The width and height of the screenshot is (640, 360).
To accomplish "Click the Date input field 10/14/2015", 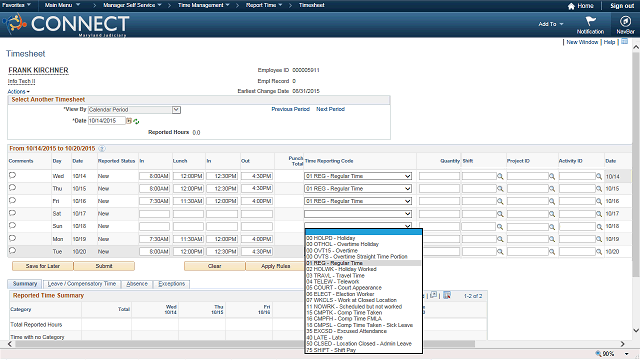I will [x=107, y=121].
